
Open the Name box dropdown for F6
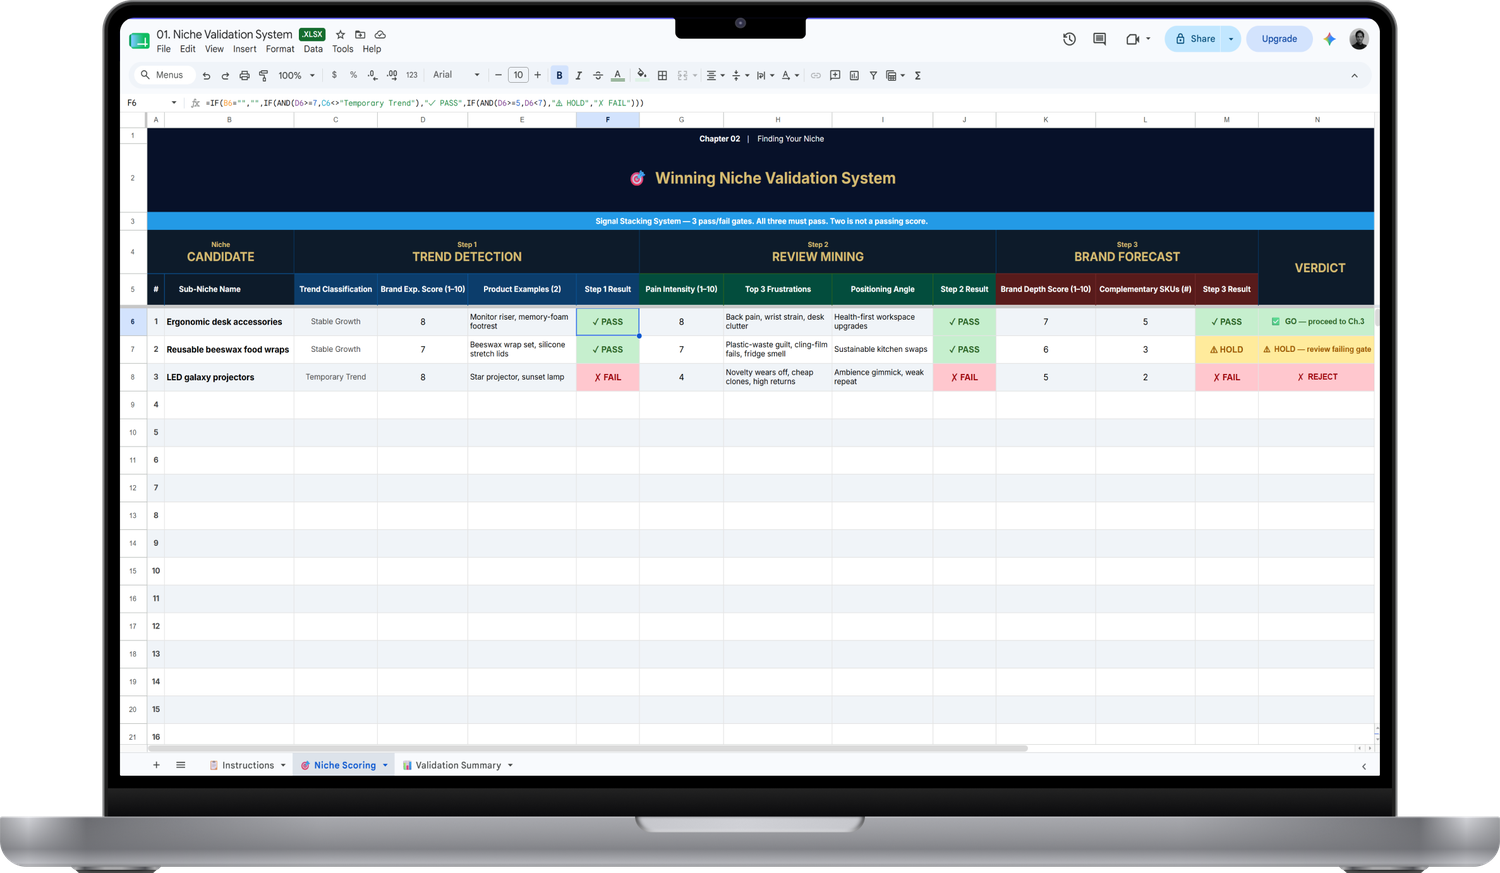(174, 103)
